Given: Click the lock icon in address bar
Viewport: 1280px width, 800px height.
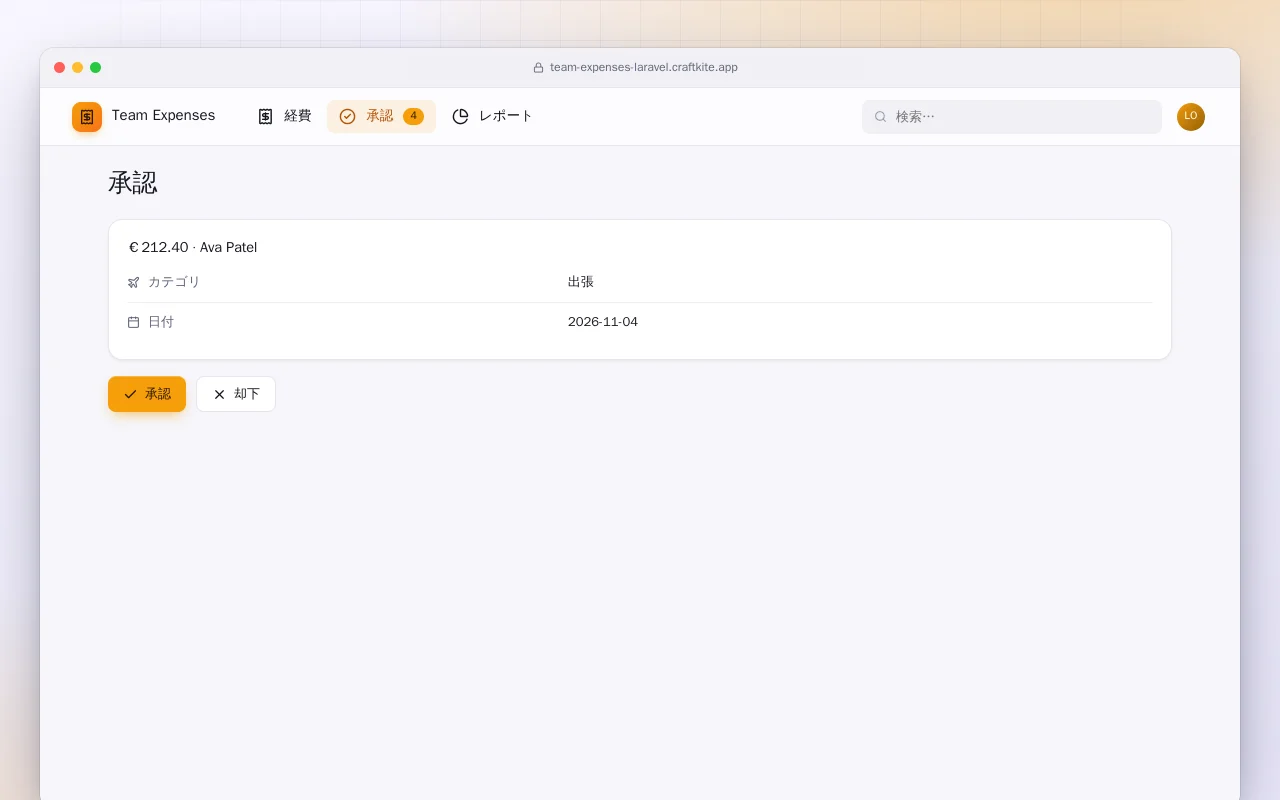Looking at the screenshot, I should tap(538, 68).
